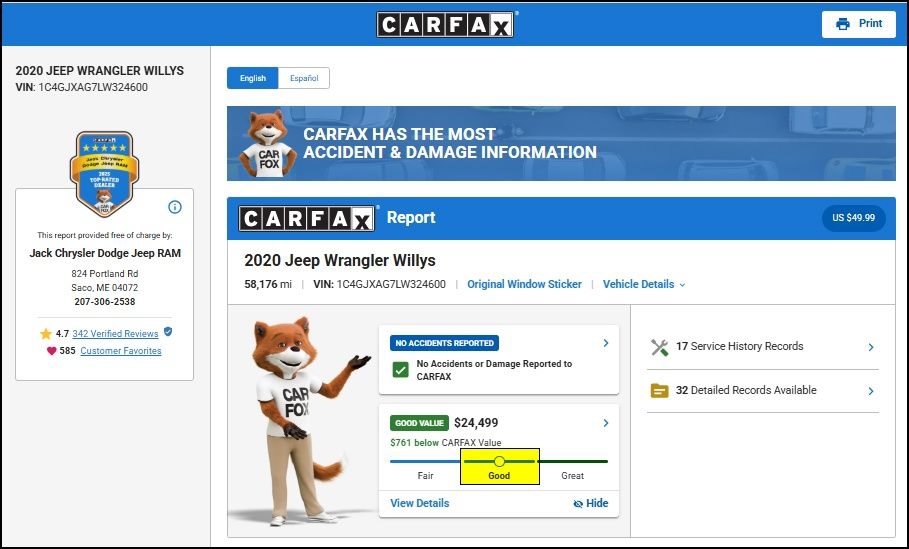909x549 pixels.
Task: Click the folder detailed records icon
Action: pyautogui.click(x=660, y=391)
